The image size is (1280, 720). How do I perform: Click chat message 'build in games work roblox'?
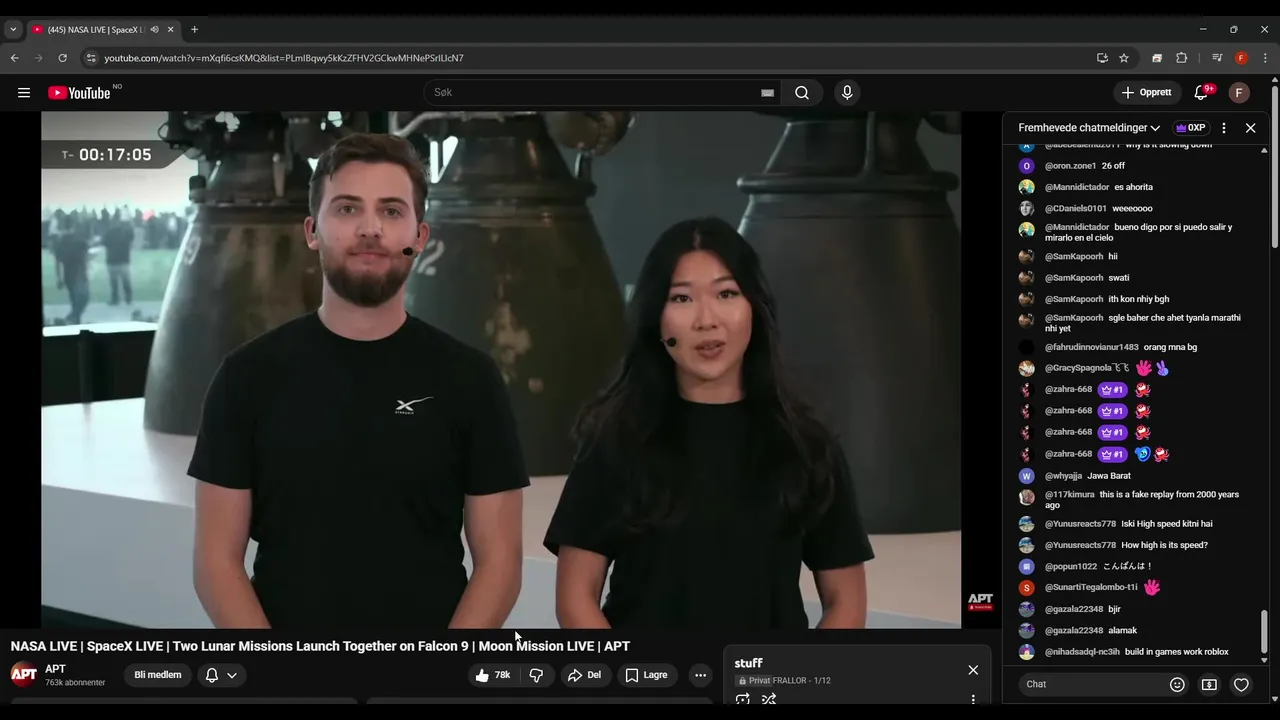pyautogui.click(x=1177, y=652)
